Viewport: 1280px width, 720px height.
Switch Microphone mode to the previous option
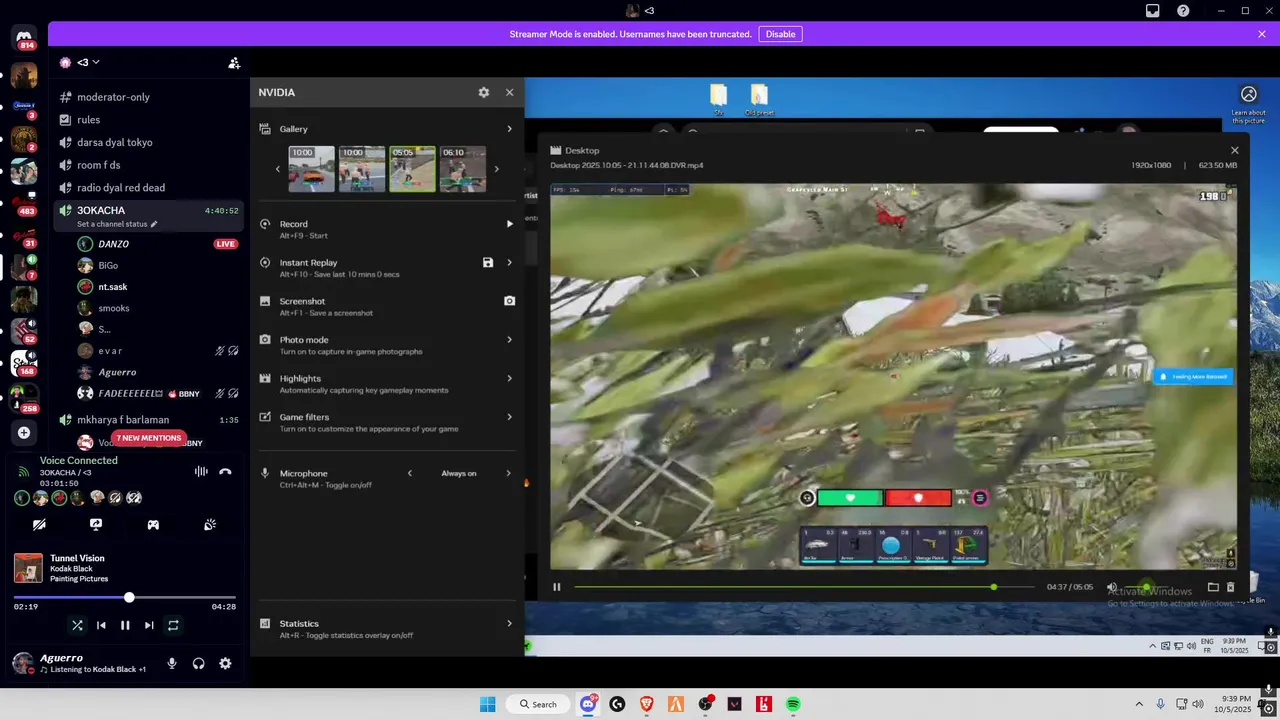(409, 473)
